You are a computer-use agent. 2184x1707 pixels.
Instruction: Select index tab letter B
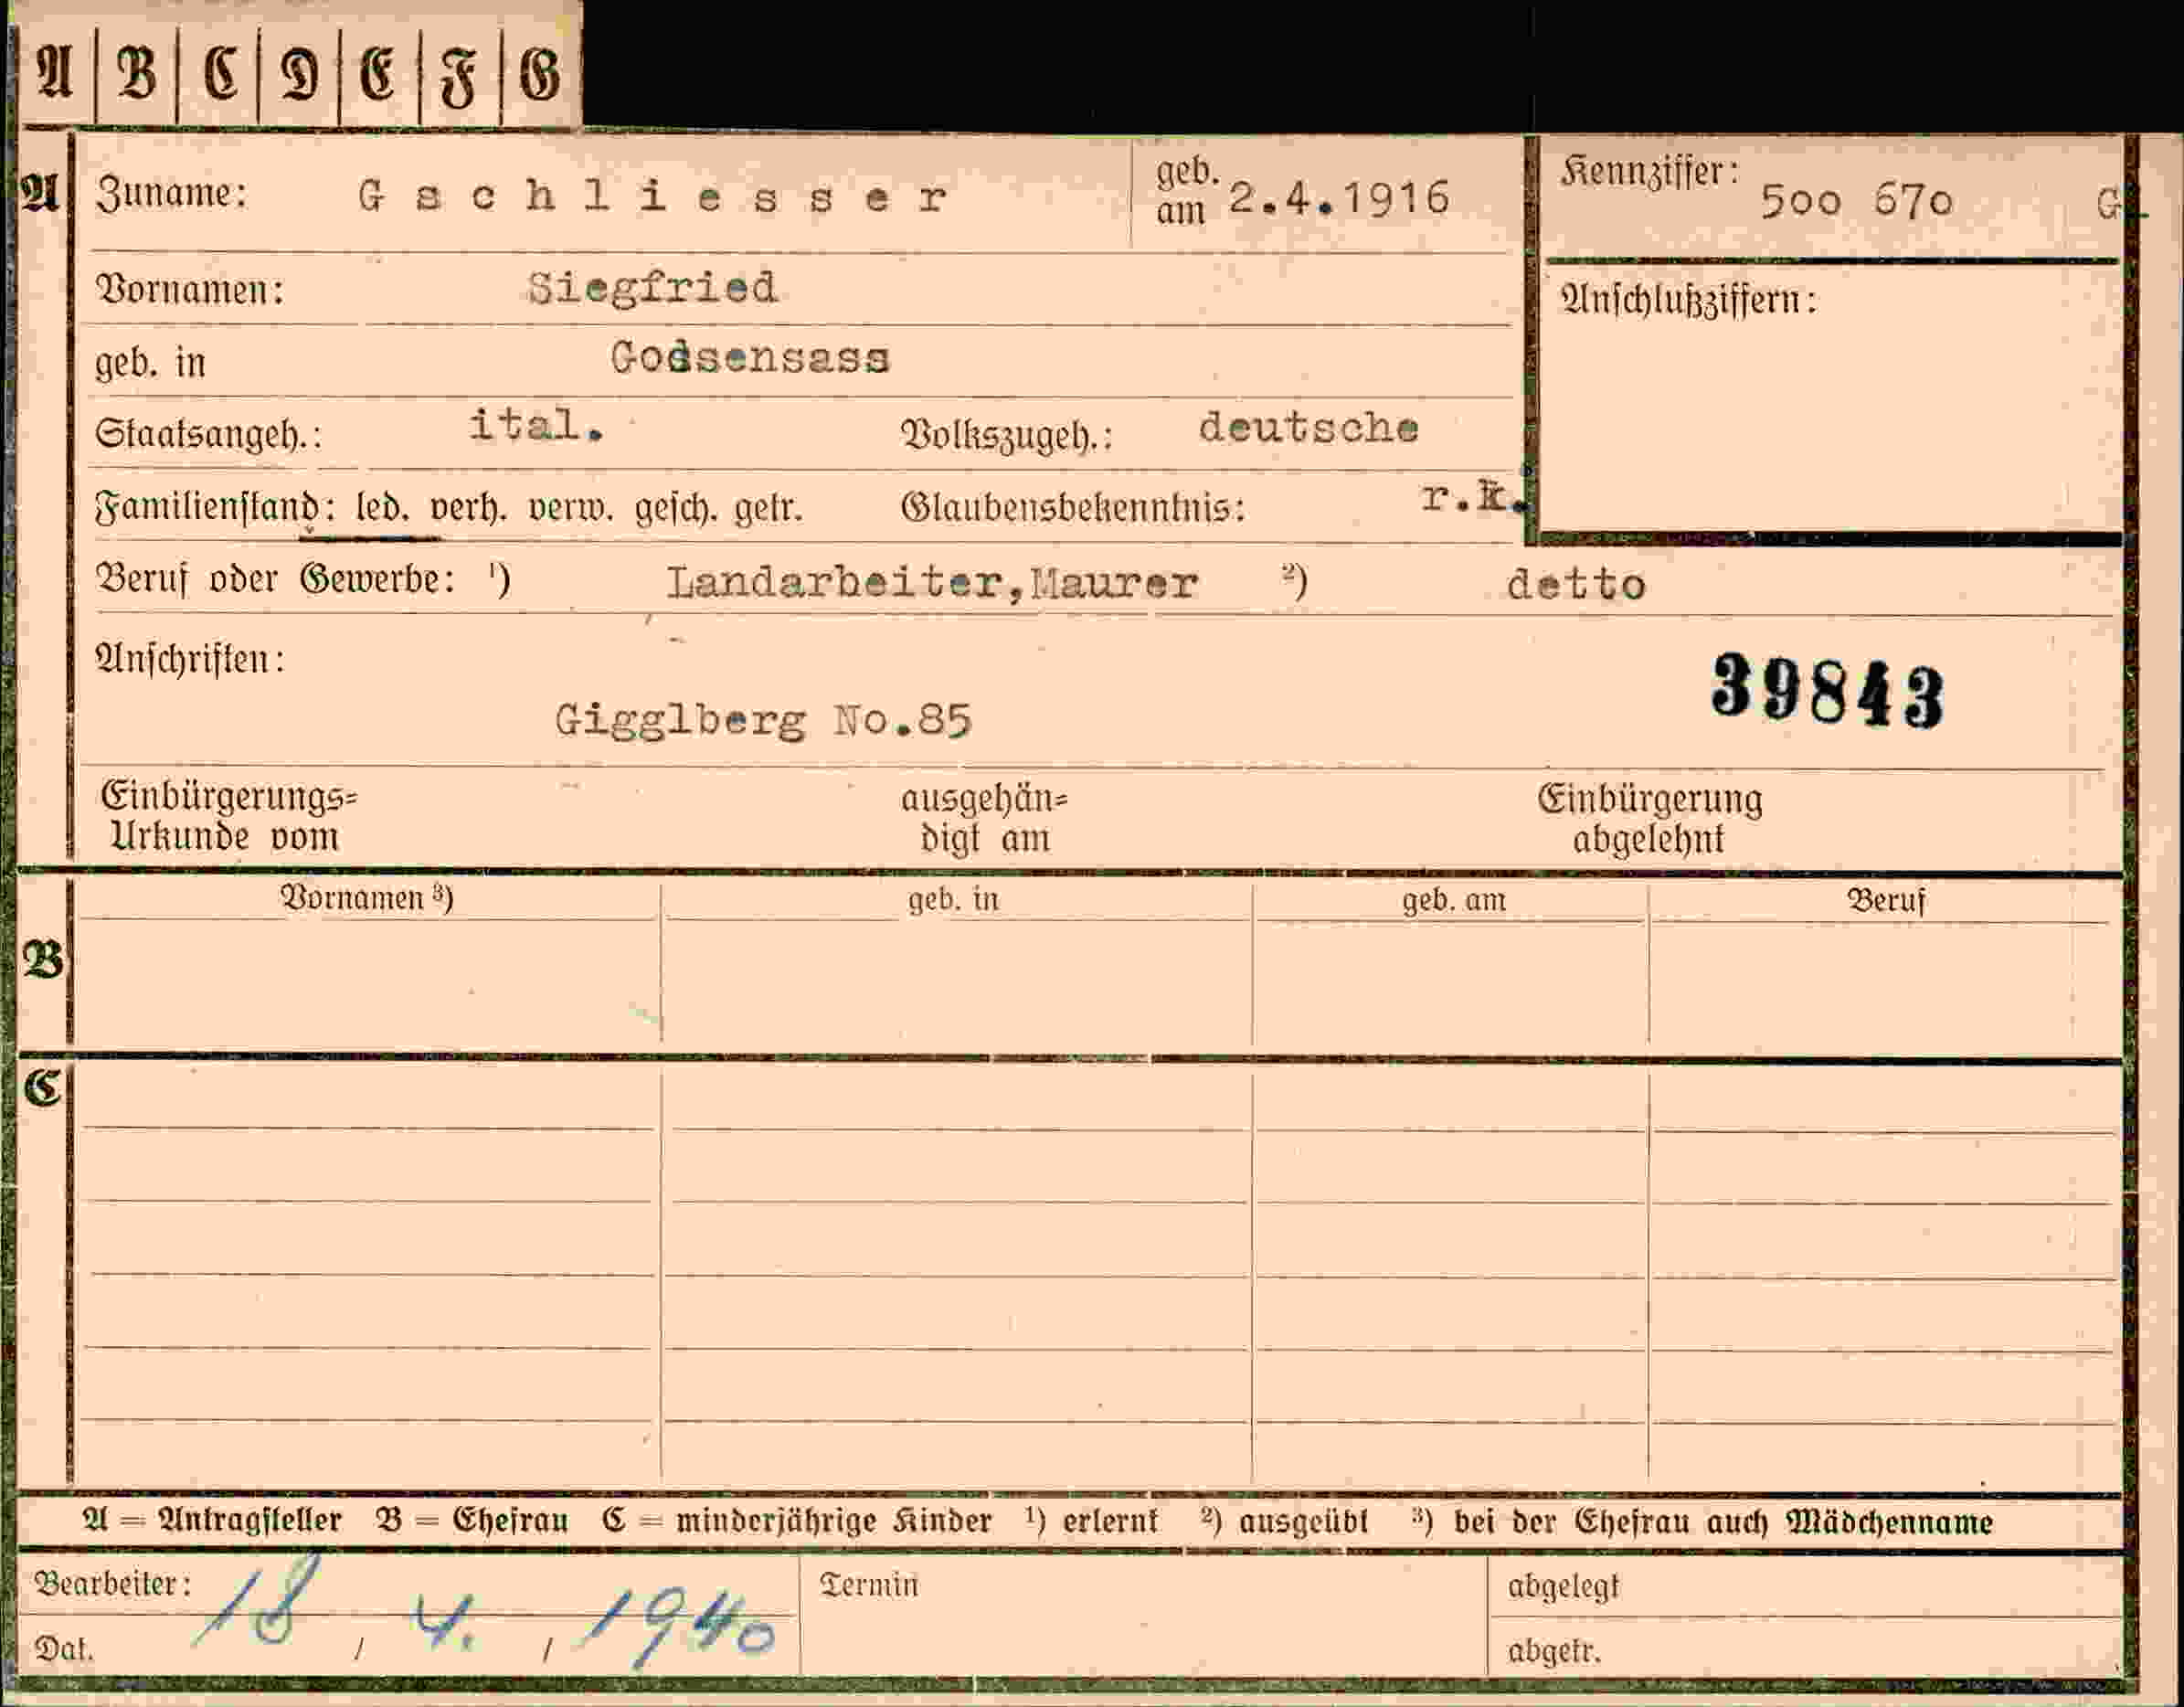[137, 74]
